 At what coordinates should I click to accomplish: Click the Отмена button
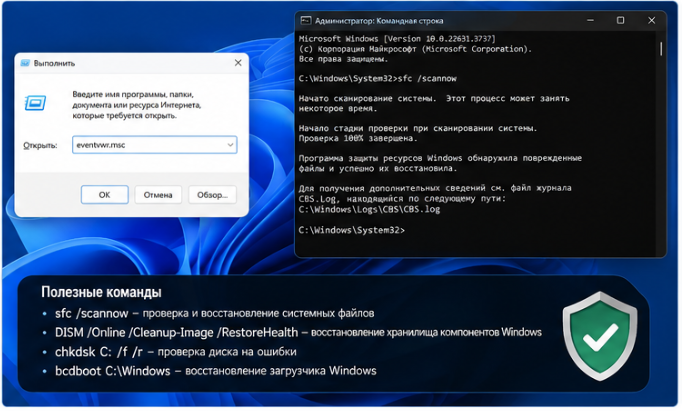point(158,195)
